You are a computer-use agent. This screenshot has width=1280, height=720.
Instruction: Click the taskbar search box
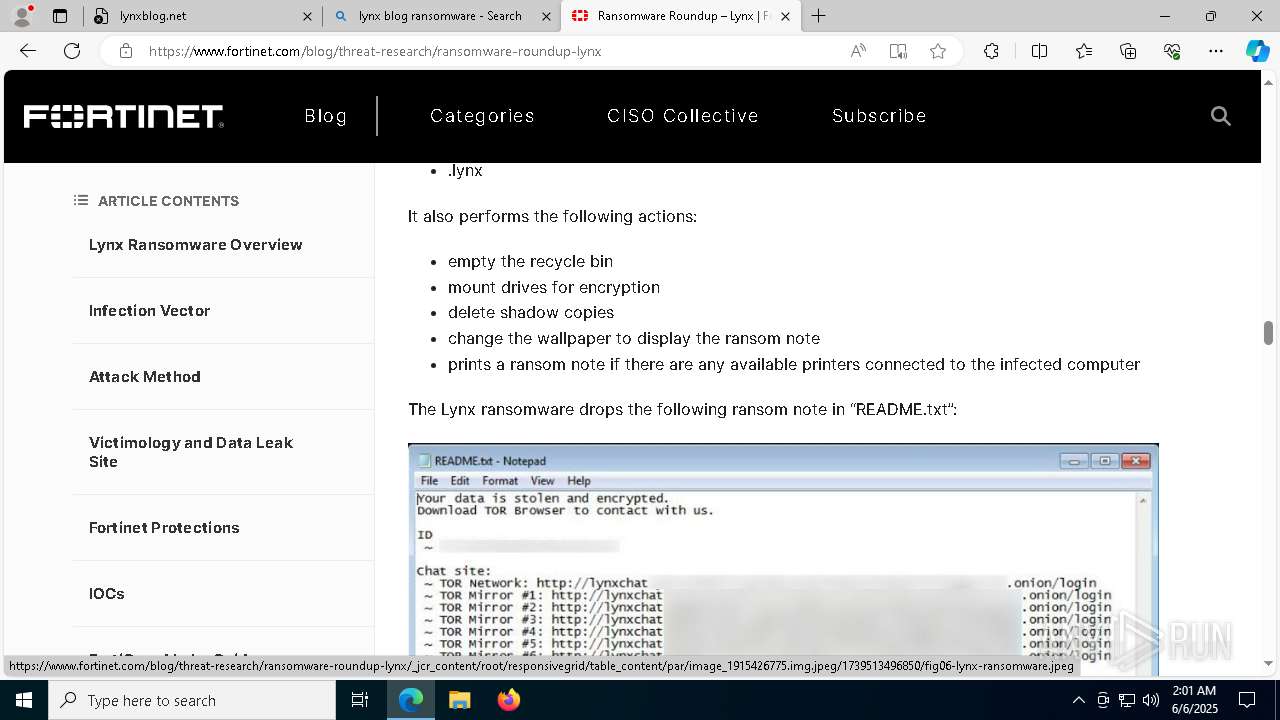click(x=192, y=700)
